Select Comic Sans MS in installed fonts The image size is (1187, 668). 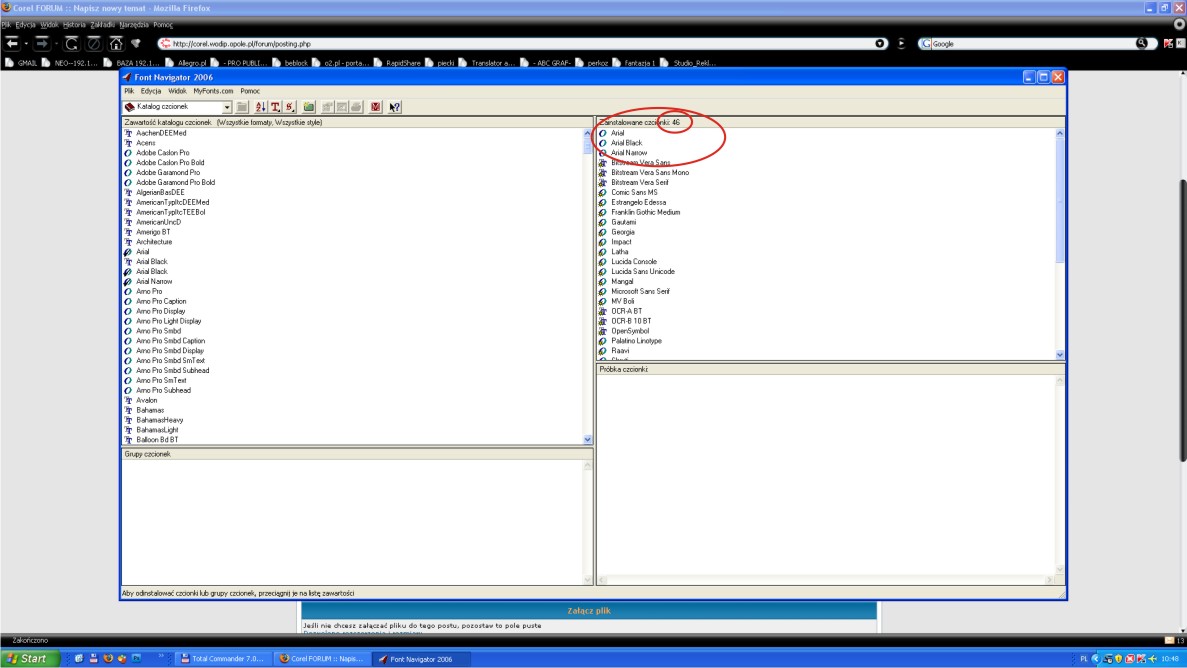pyautogui.click(x=634, y=192)
